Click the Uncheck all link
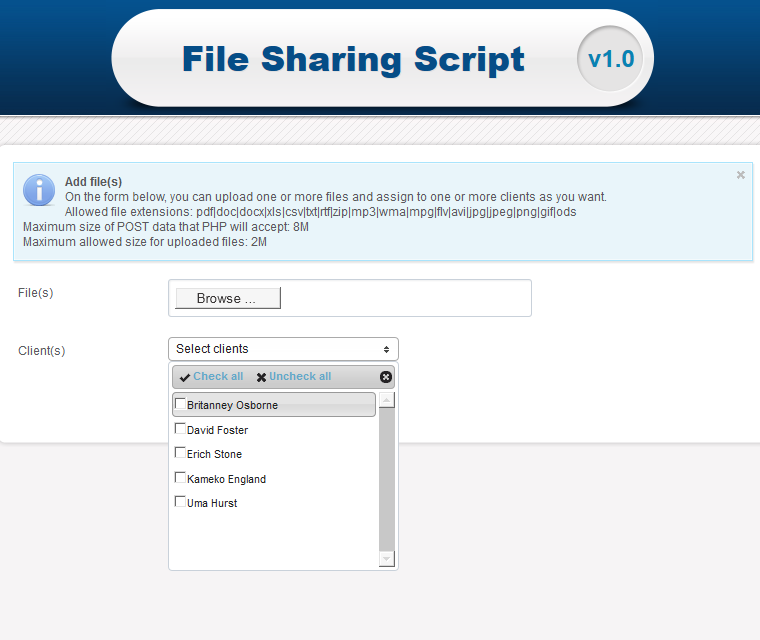Viewport: 760px width, 640px height. point(300,376)
